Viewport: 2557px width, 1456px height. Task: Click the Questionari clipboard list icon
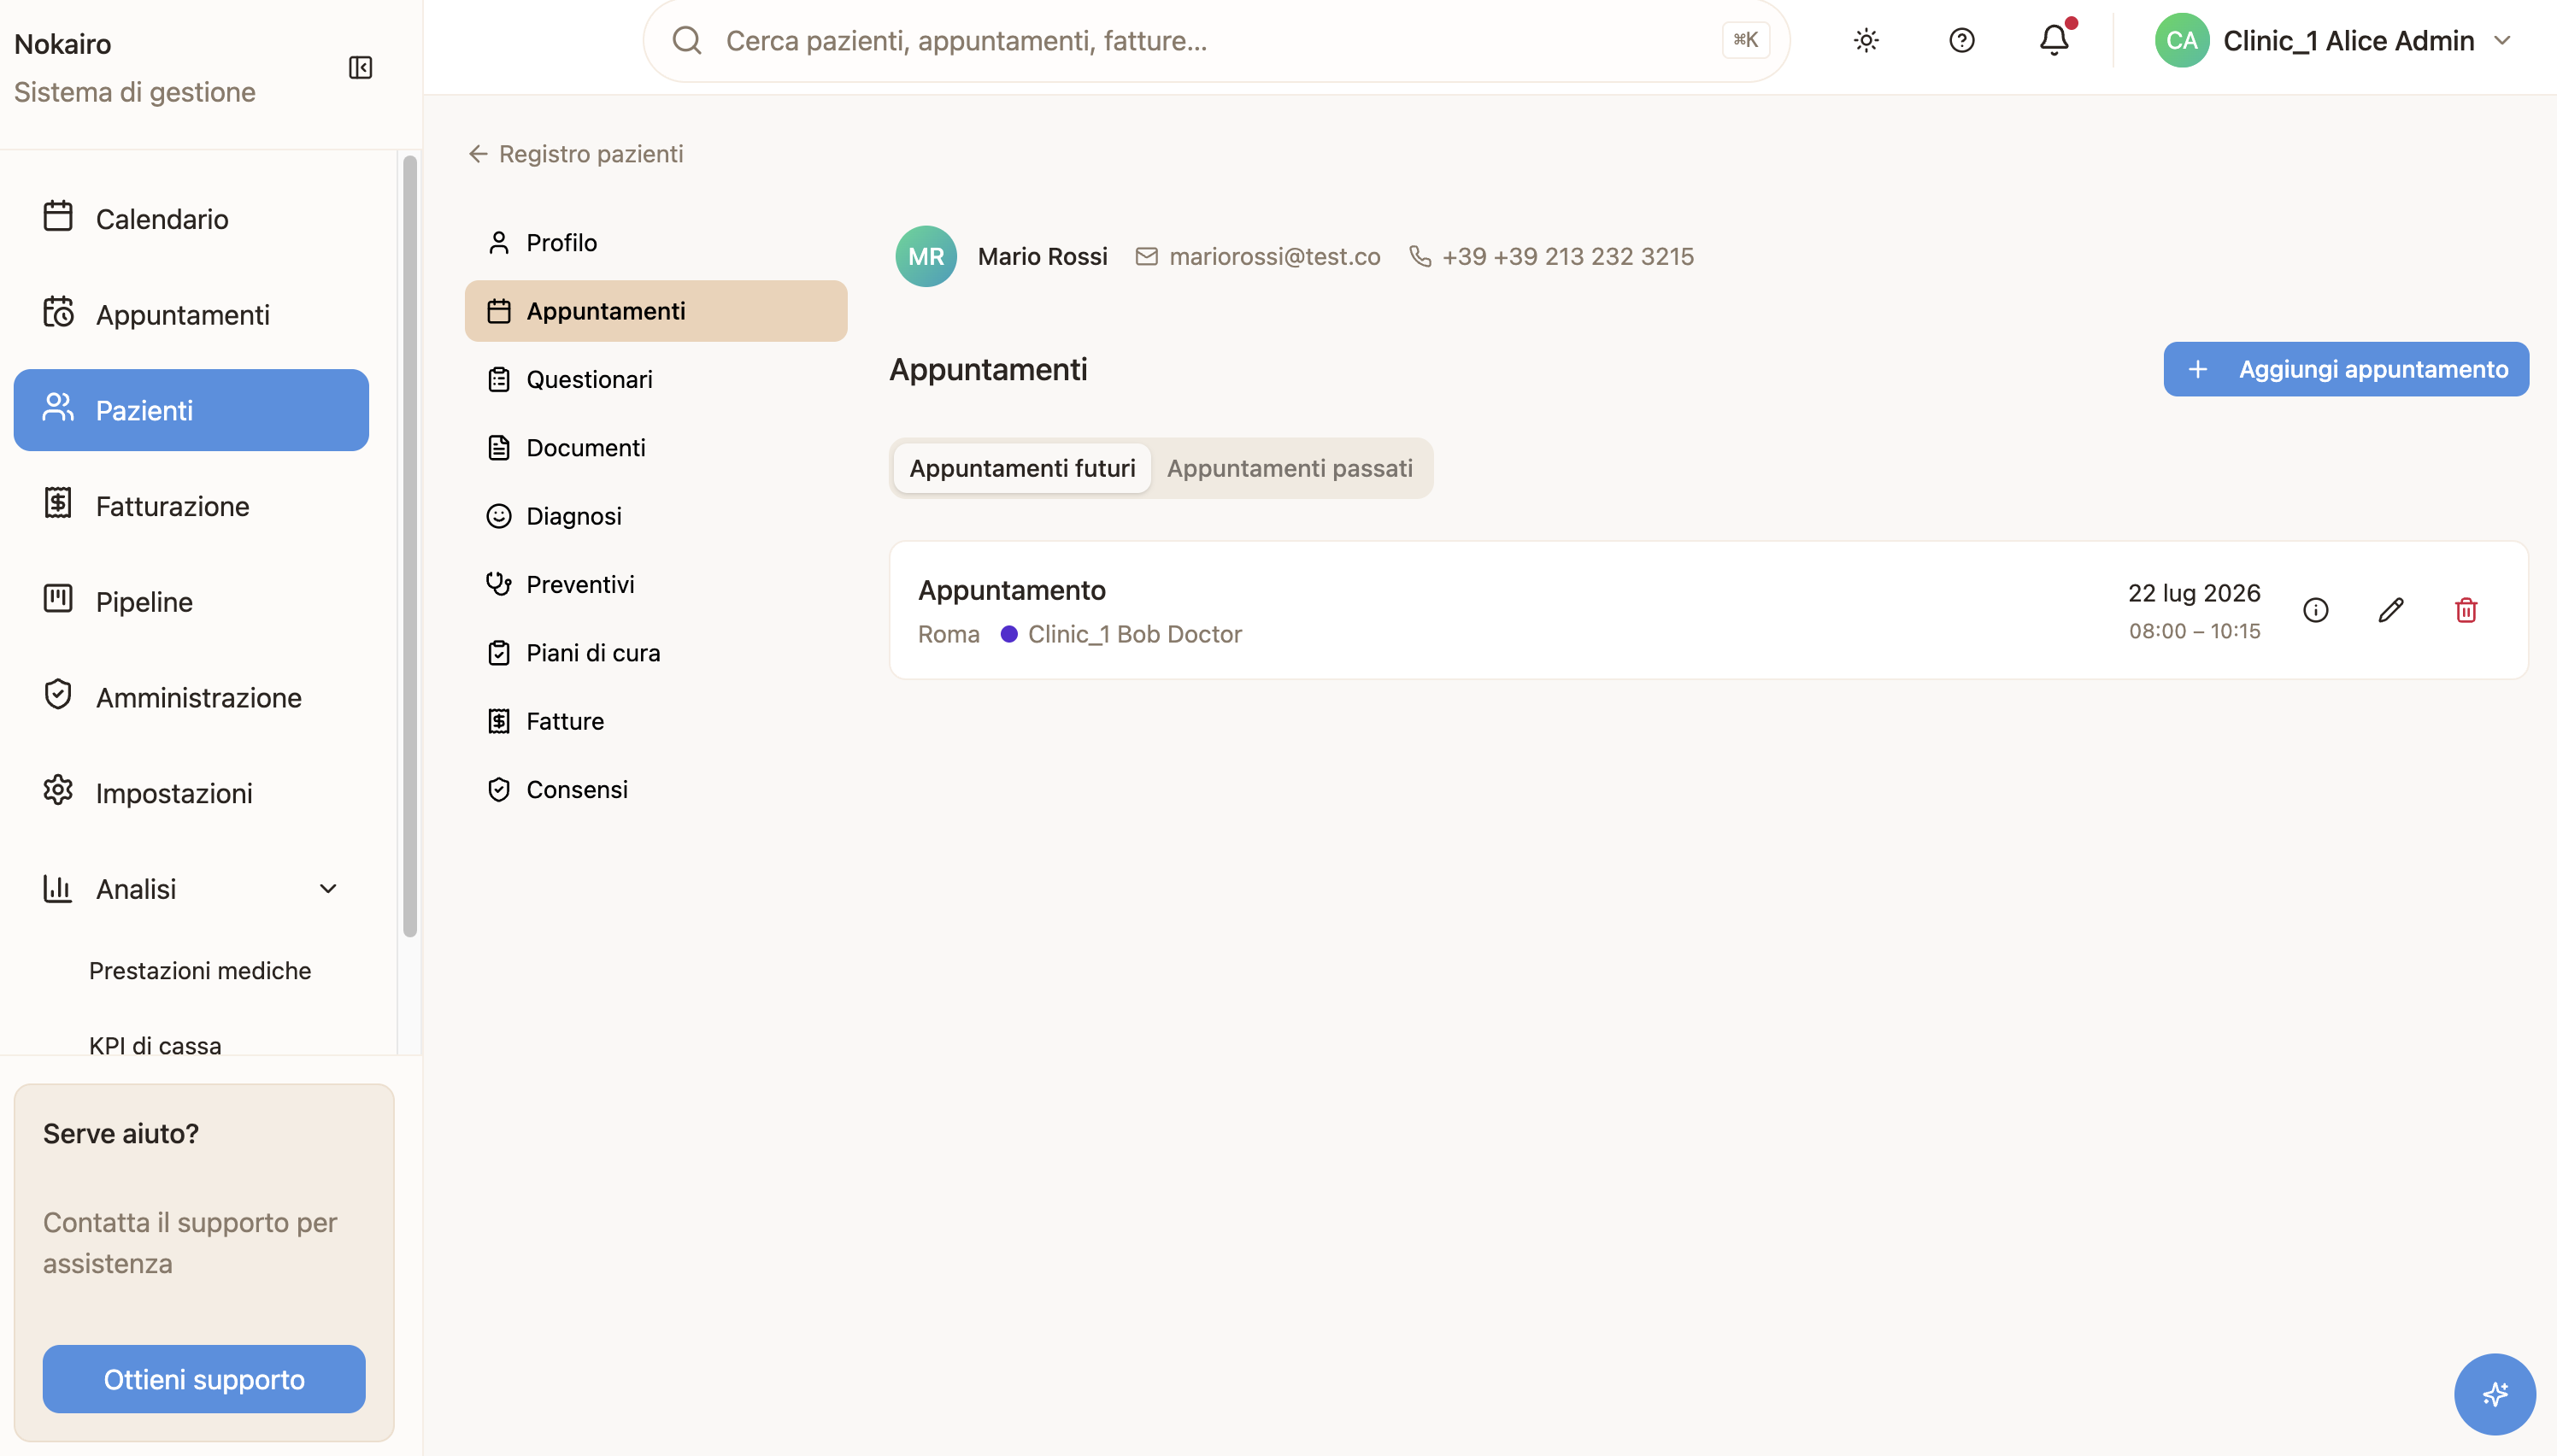click(x=499, y=380)
